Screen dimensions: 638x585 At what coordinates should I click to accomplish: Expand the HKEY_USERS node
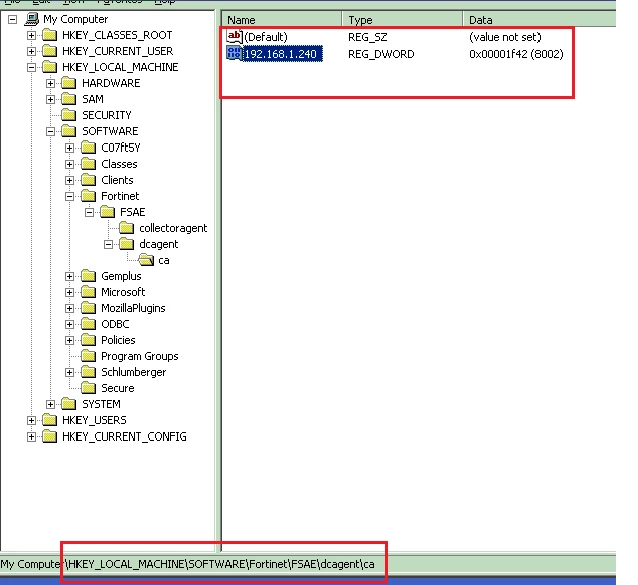[x=31, y=420]
